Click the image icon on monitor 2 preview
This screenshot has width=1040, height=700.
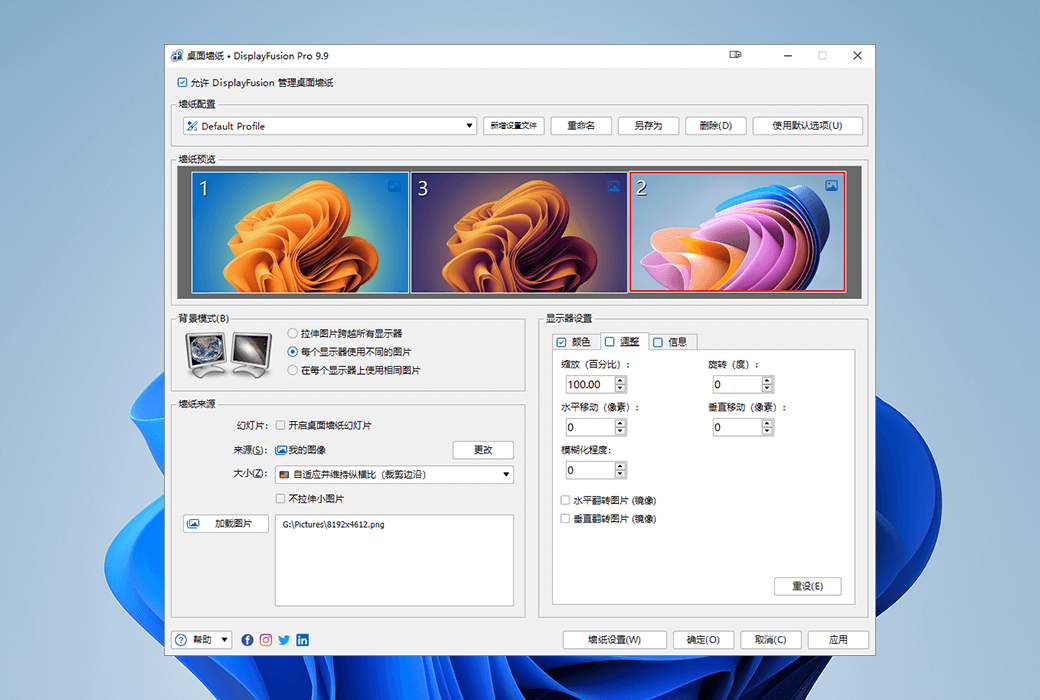tap(831, 186)
